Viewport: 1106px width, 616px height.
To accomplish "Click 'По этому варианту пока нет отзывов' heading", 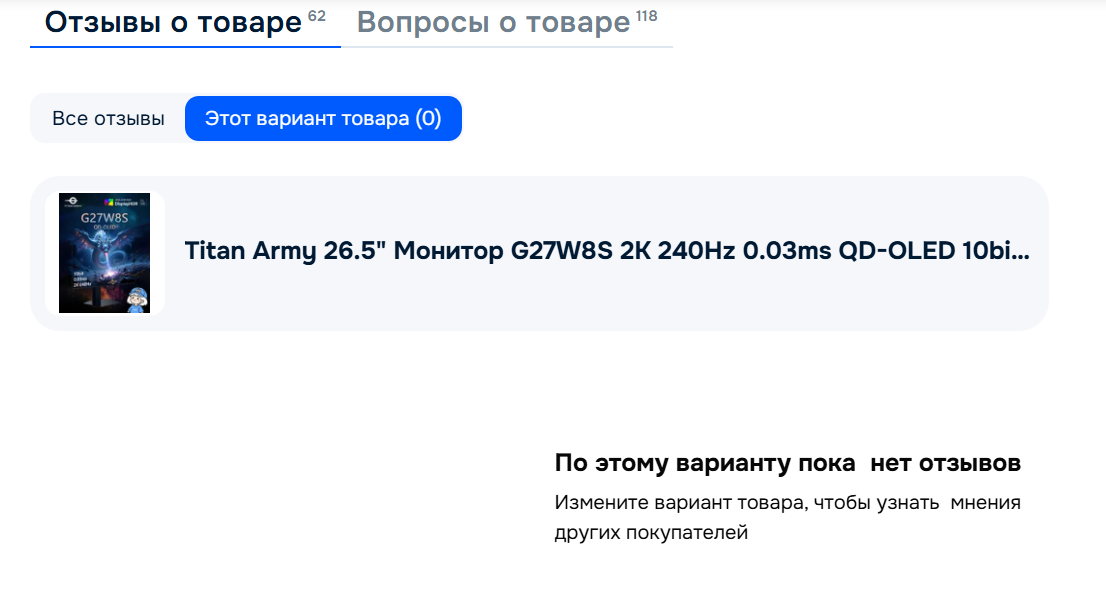I will point(787,463).
